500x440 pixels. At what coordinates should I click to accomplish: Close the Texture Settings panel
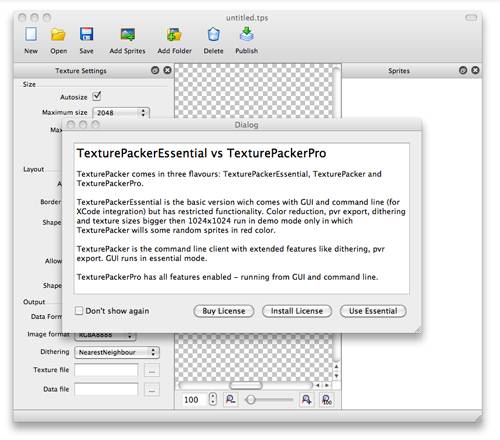167,70
